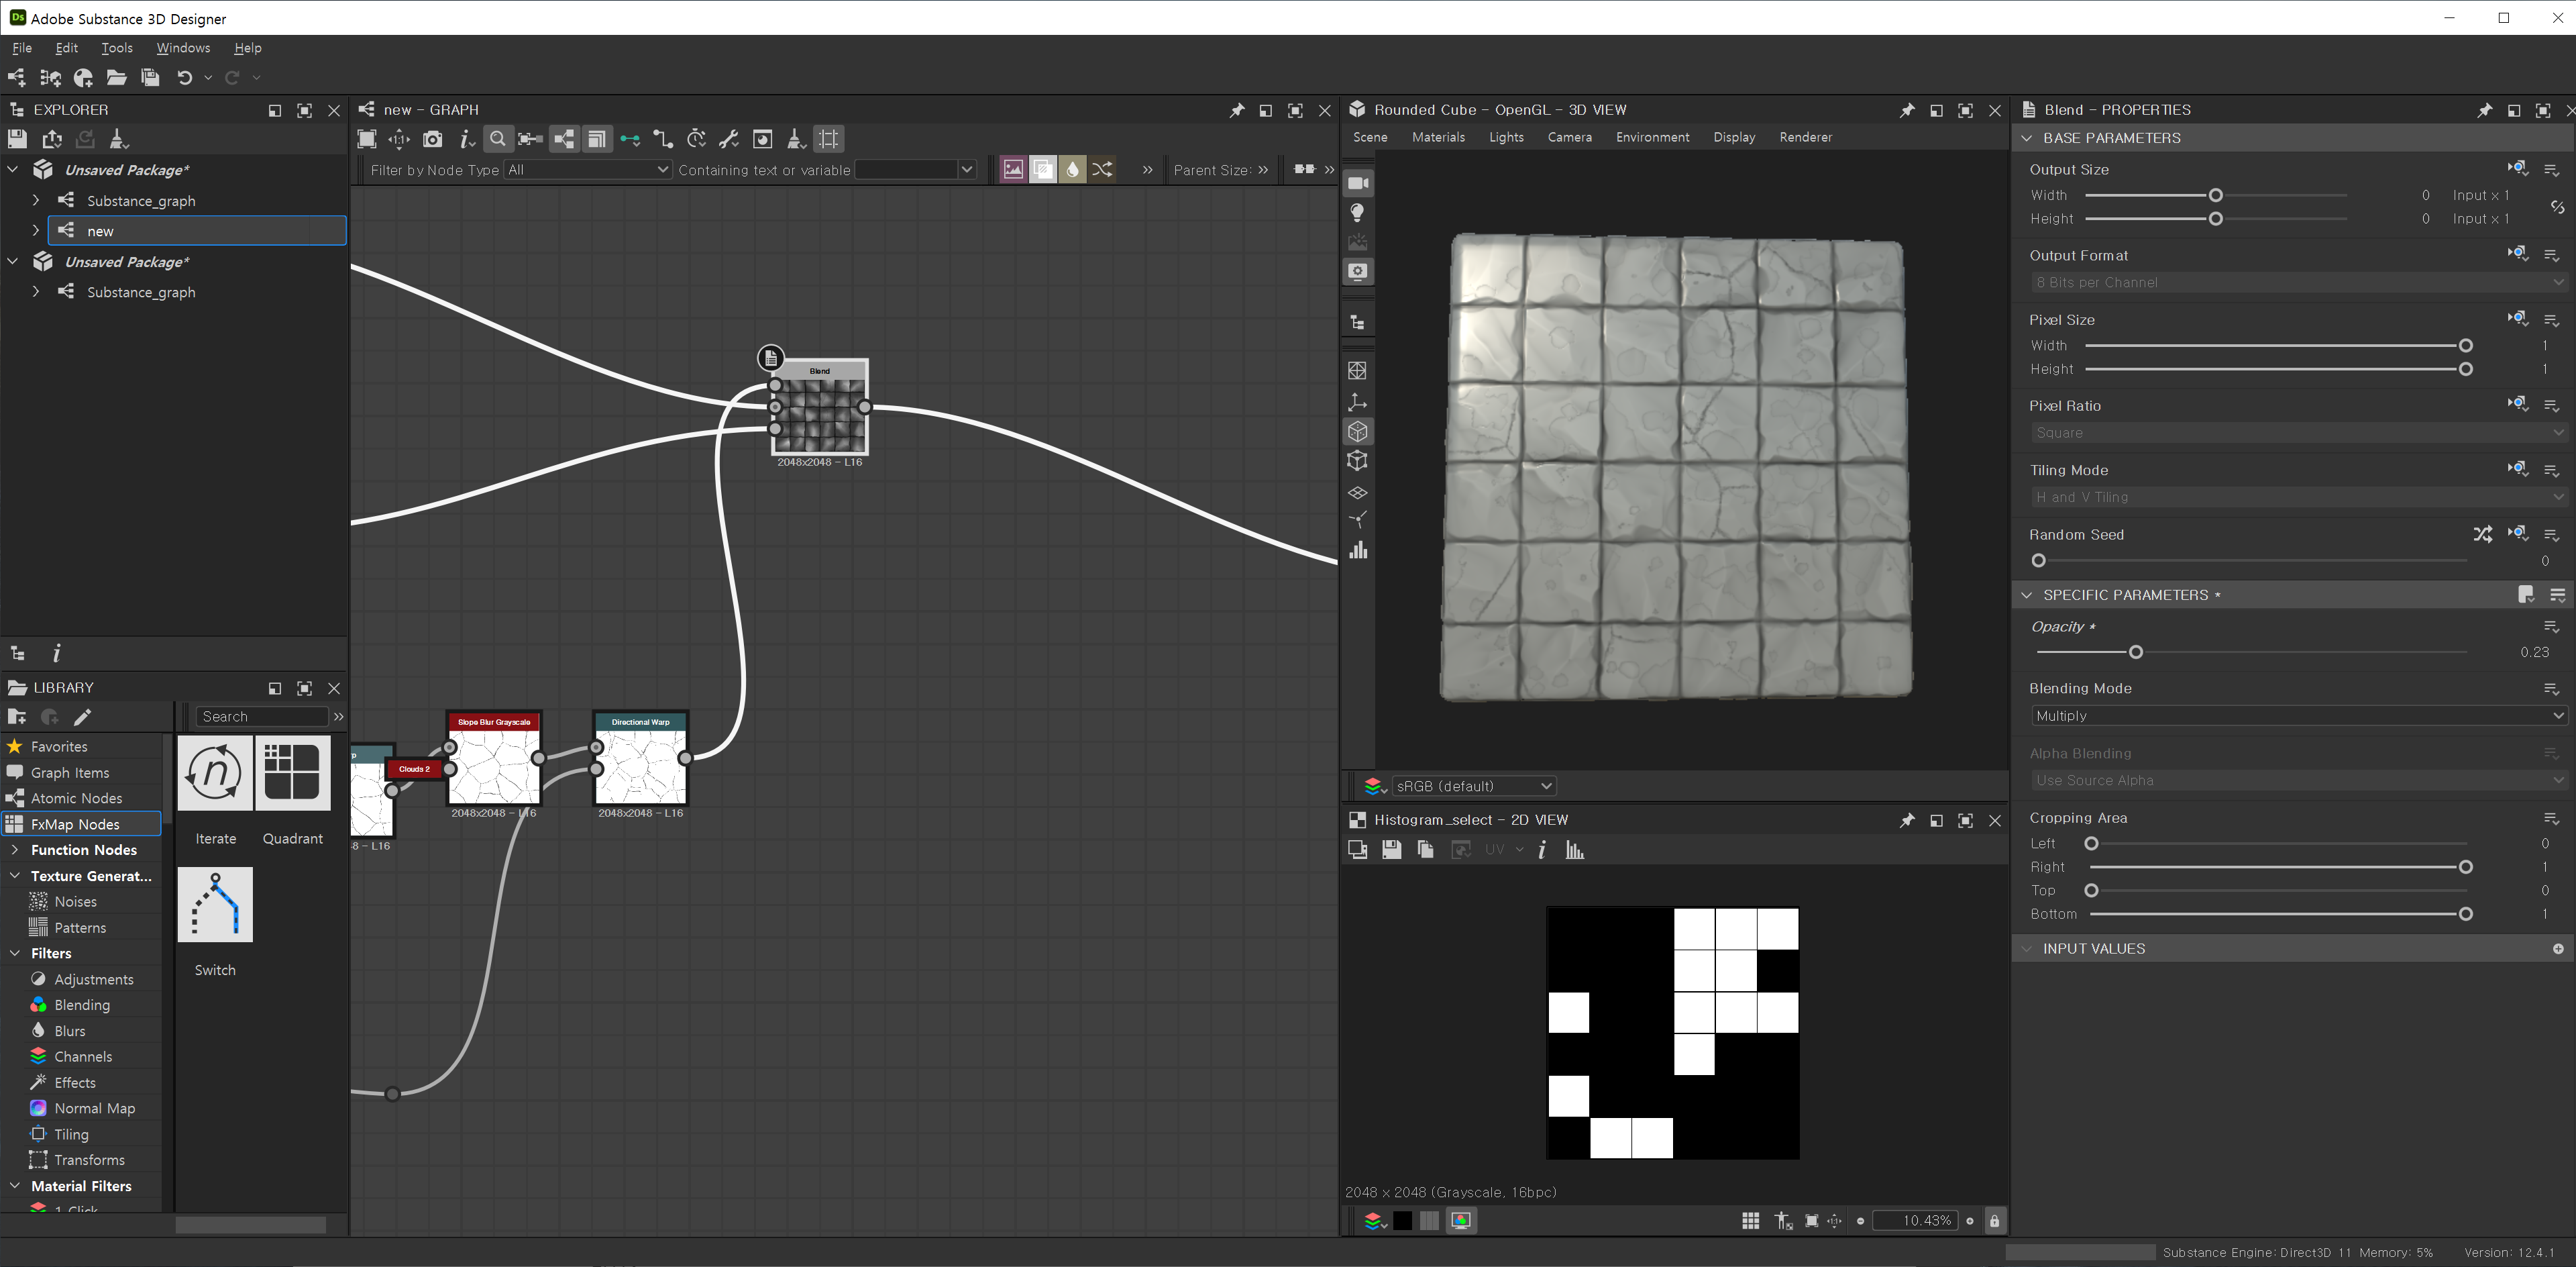Click the randomize seed shuffle icon
Image resolution: width=2576 pixels, height=1267 pixels.
2483,535
